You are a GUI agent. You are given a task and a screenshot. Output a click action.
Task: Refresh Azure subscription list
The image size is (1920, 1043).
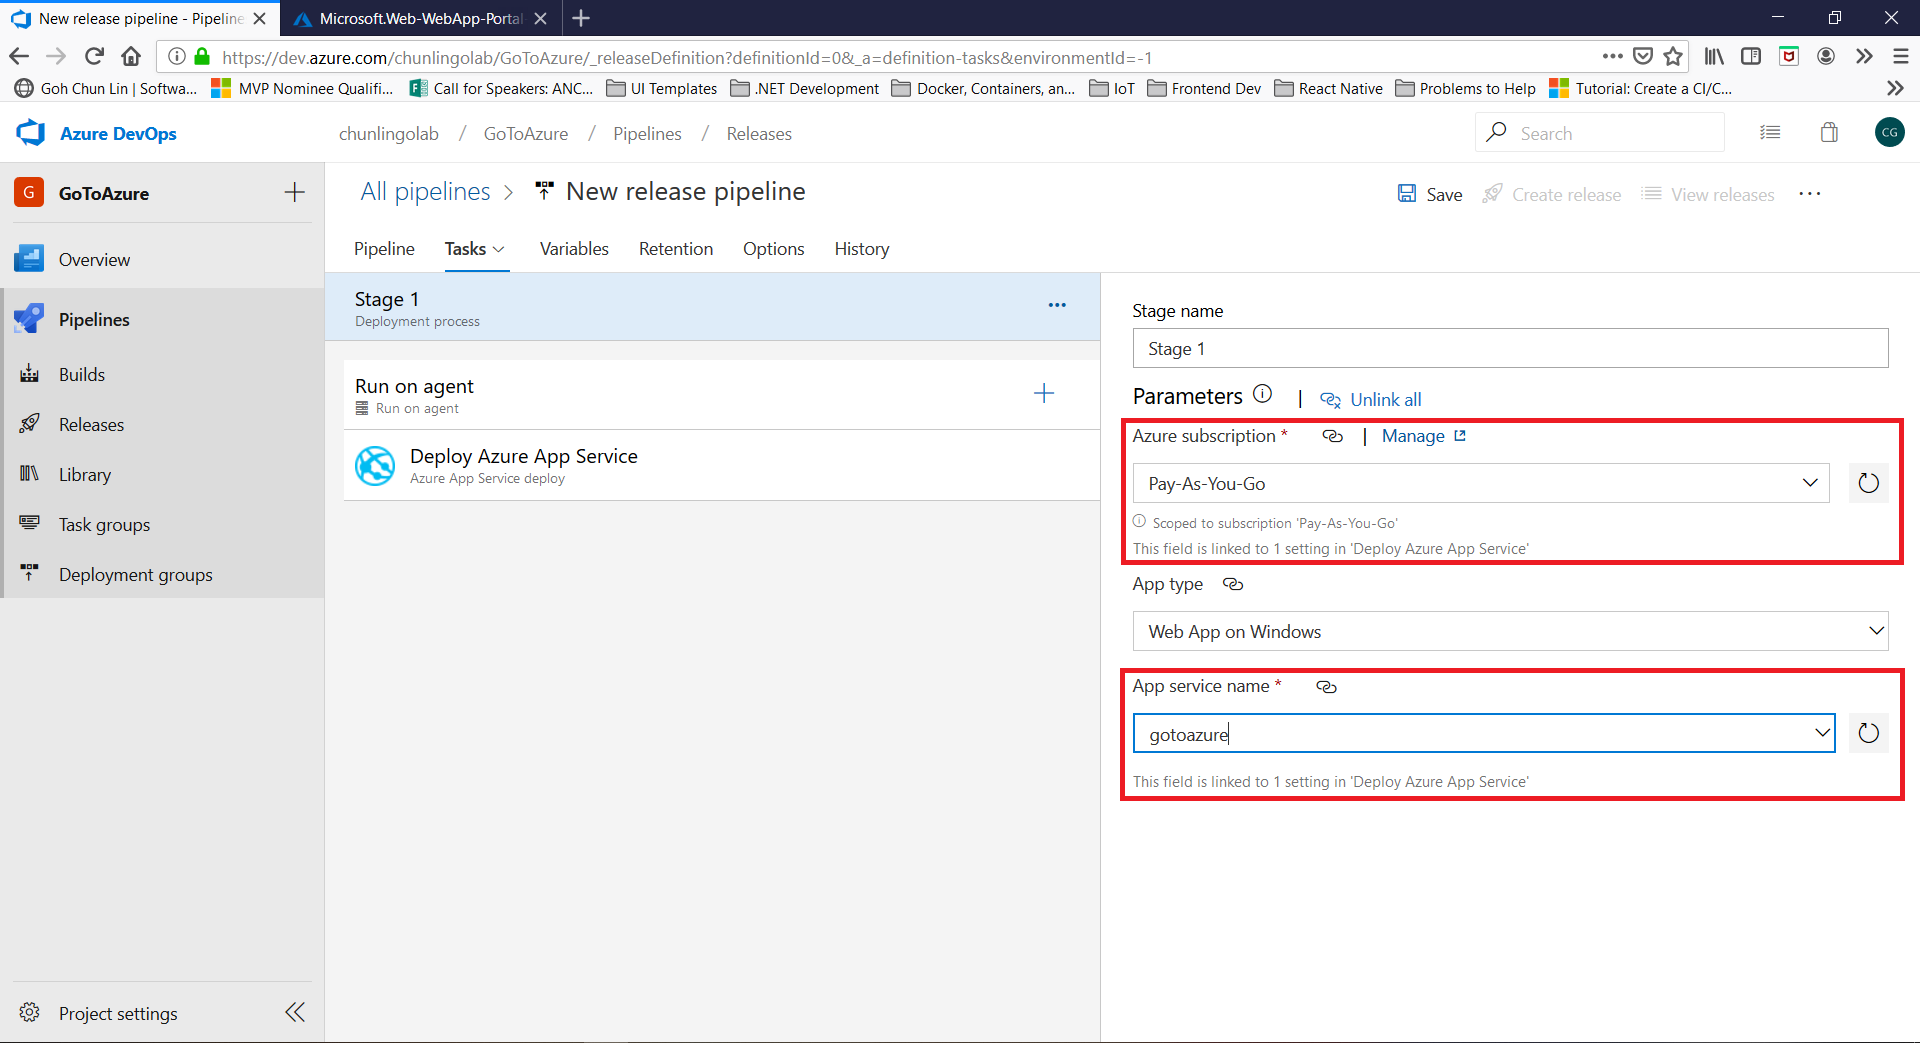click(x=1868, y=483)
